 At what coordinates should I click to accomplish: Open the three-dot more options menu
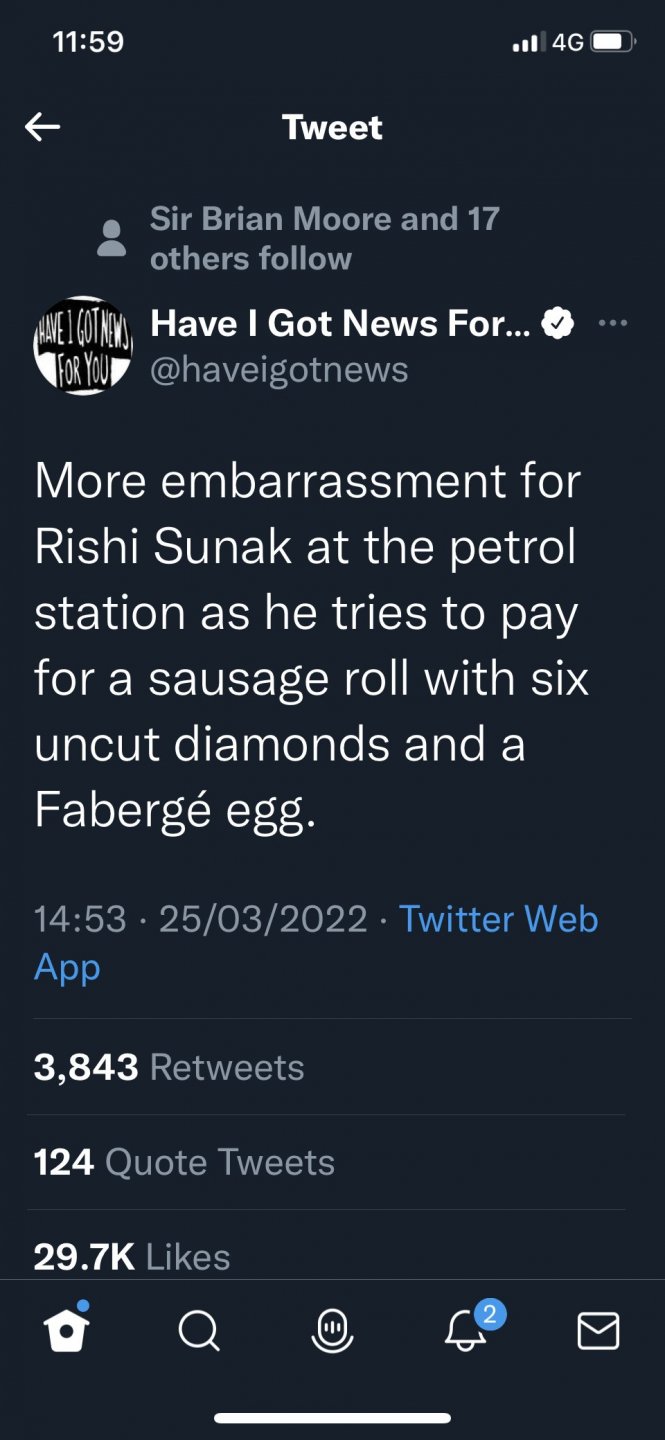click(x=611, y=323)
